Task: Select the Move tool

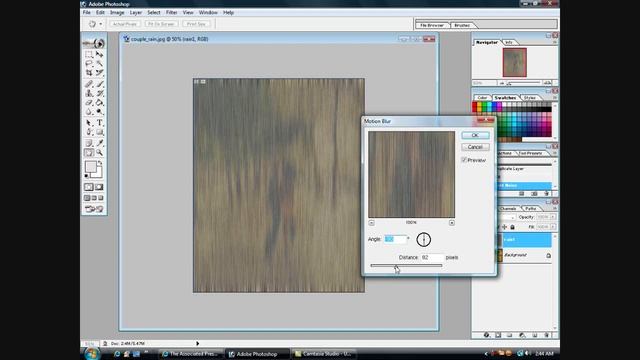Action: coord(100,54)
